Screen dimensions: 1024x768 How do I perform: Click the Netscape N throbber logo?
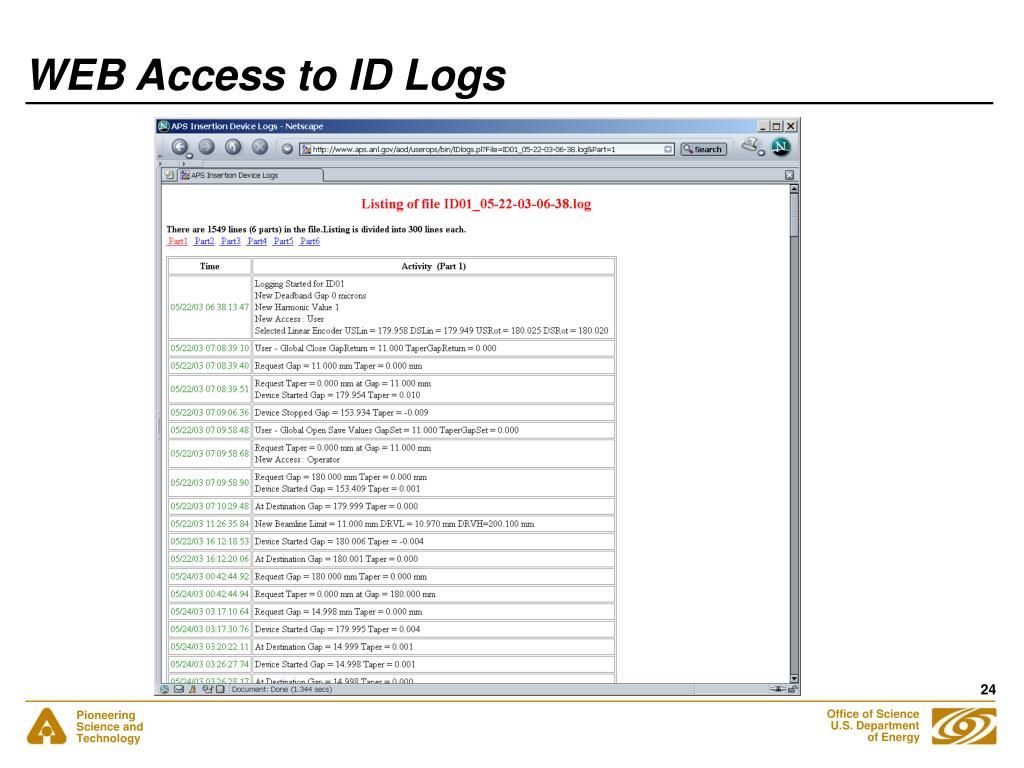pos(780,147)
